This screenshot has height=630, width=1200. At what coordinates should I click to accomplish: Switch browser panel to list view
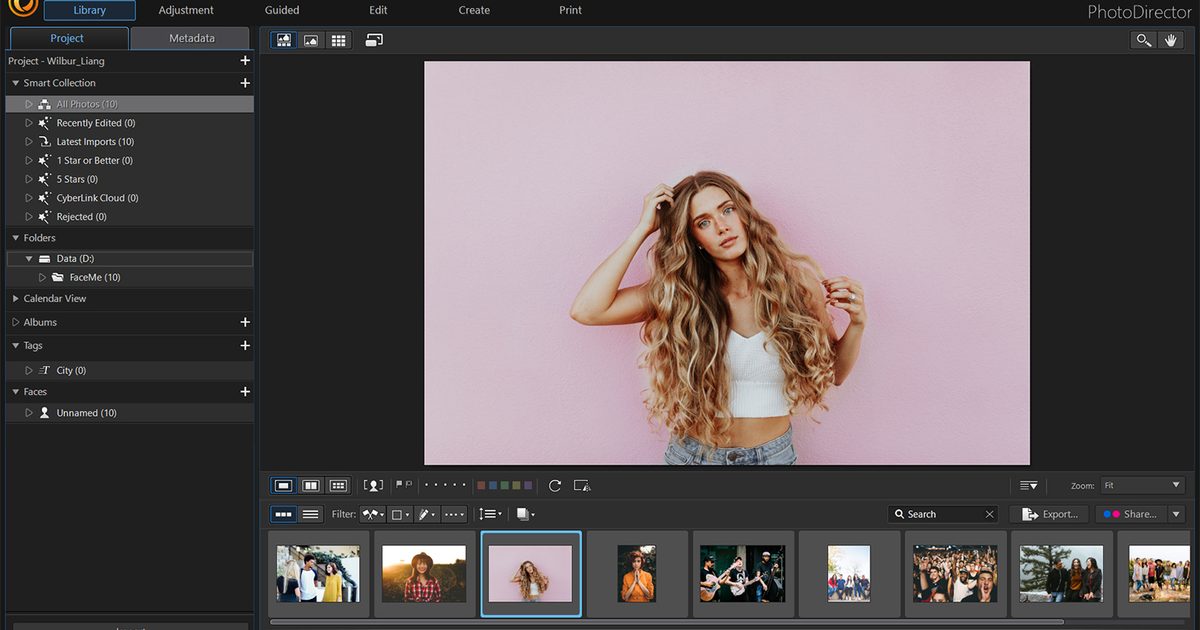(x=311, y=514)
